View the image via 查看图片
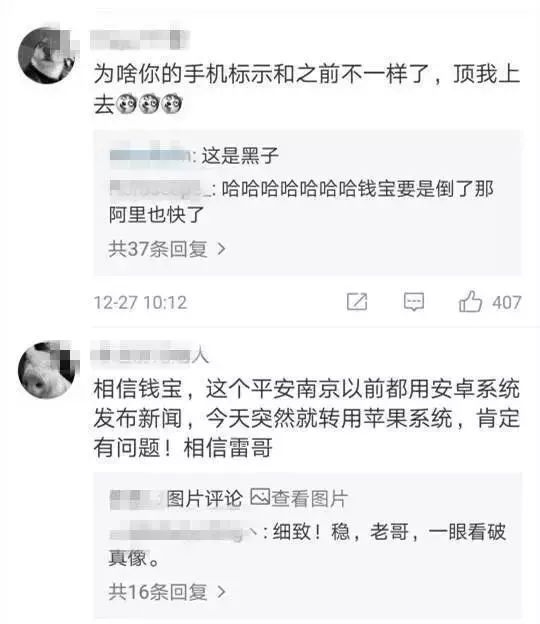 310,499
